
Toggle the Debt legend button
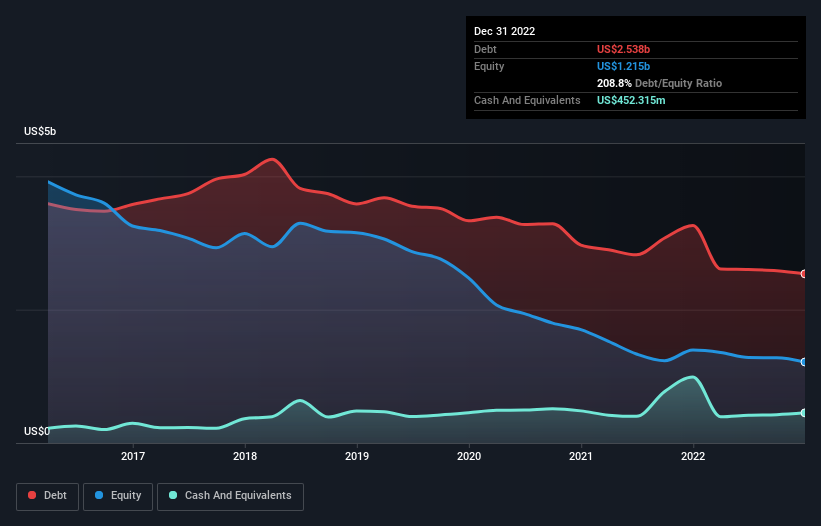click(x=48, y=496)
